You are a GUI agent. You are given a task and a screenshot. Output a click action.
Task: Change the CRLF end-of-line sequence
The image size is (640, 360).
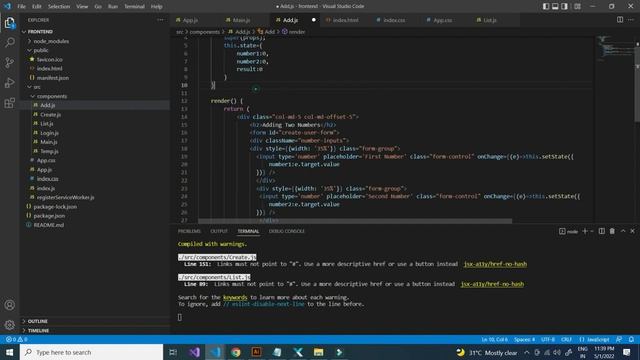coord(566,339)
